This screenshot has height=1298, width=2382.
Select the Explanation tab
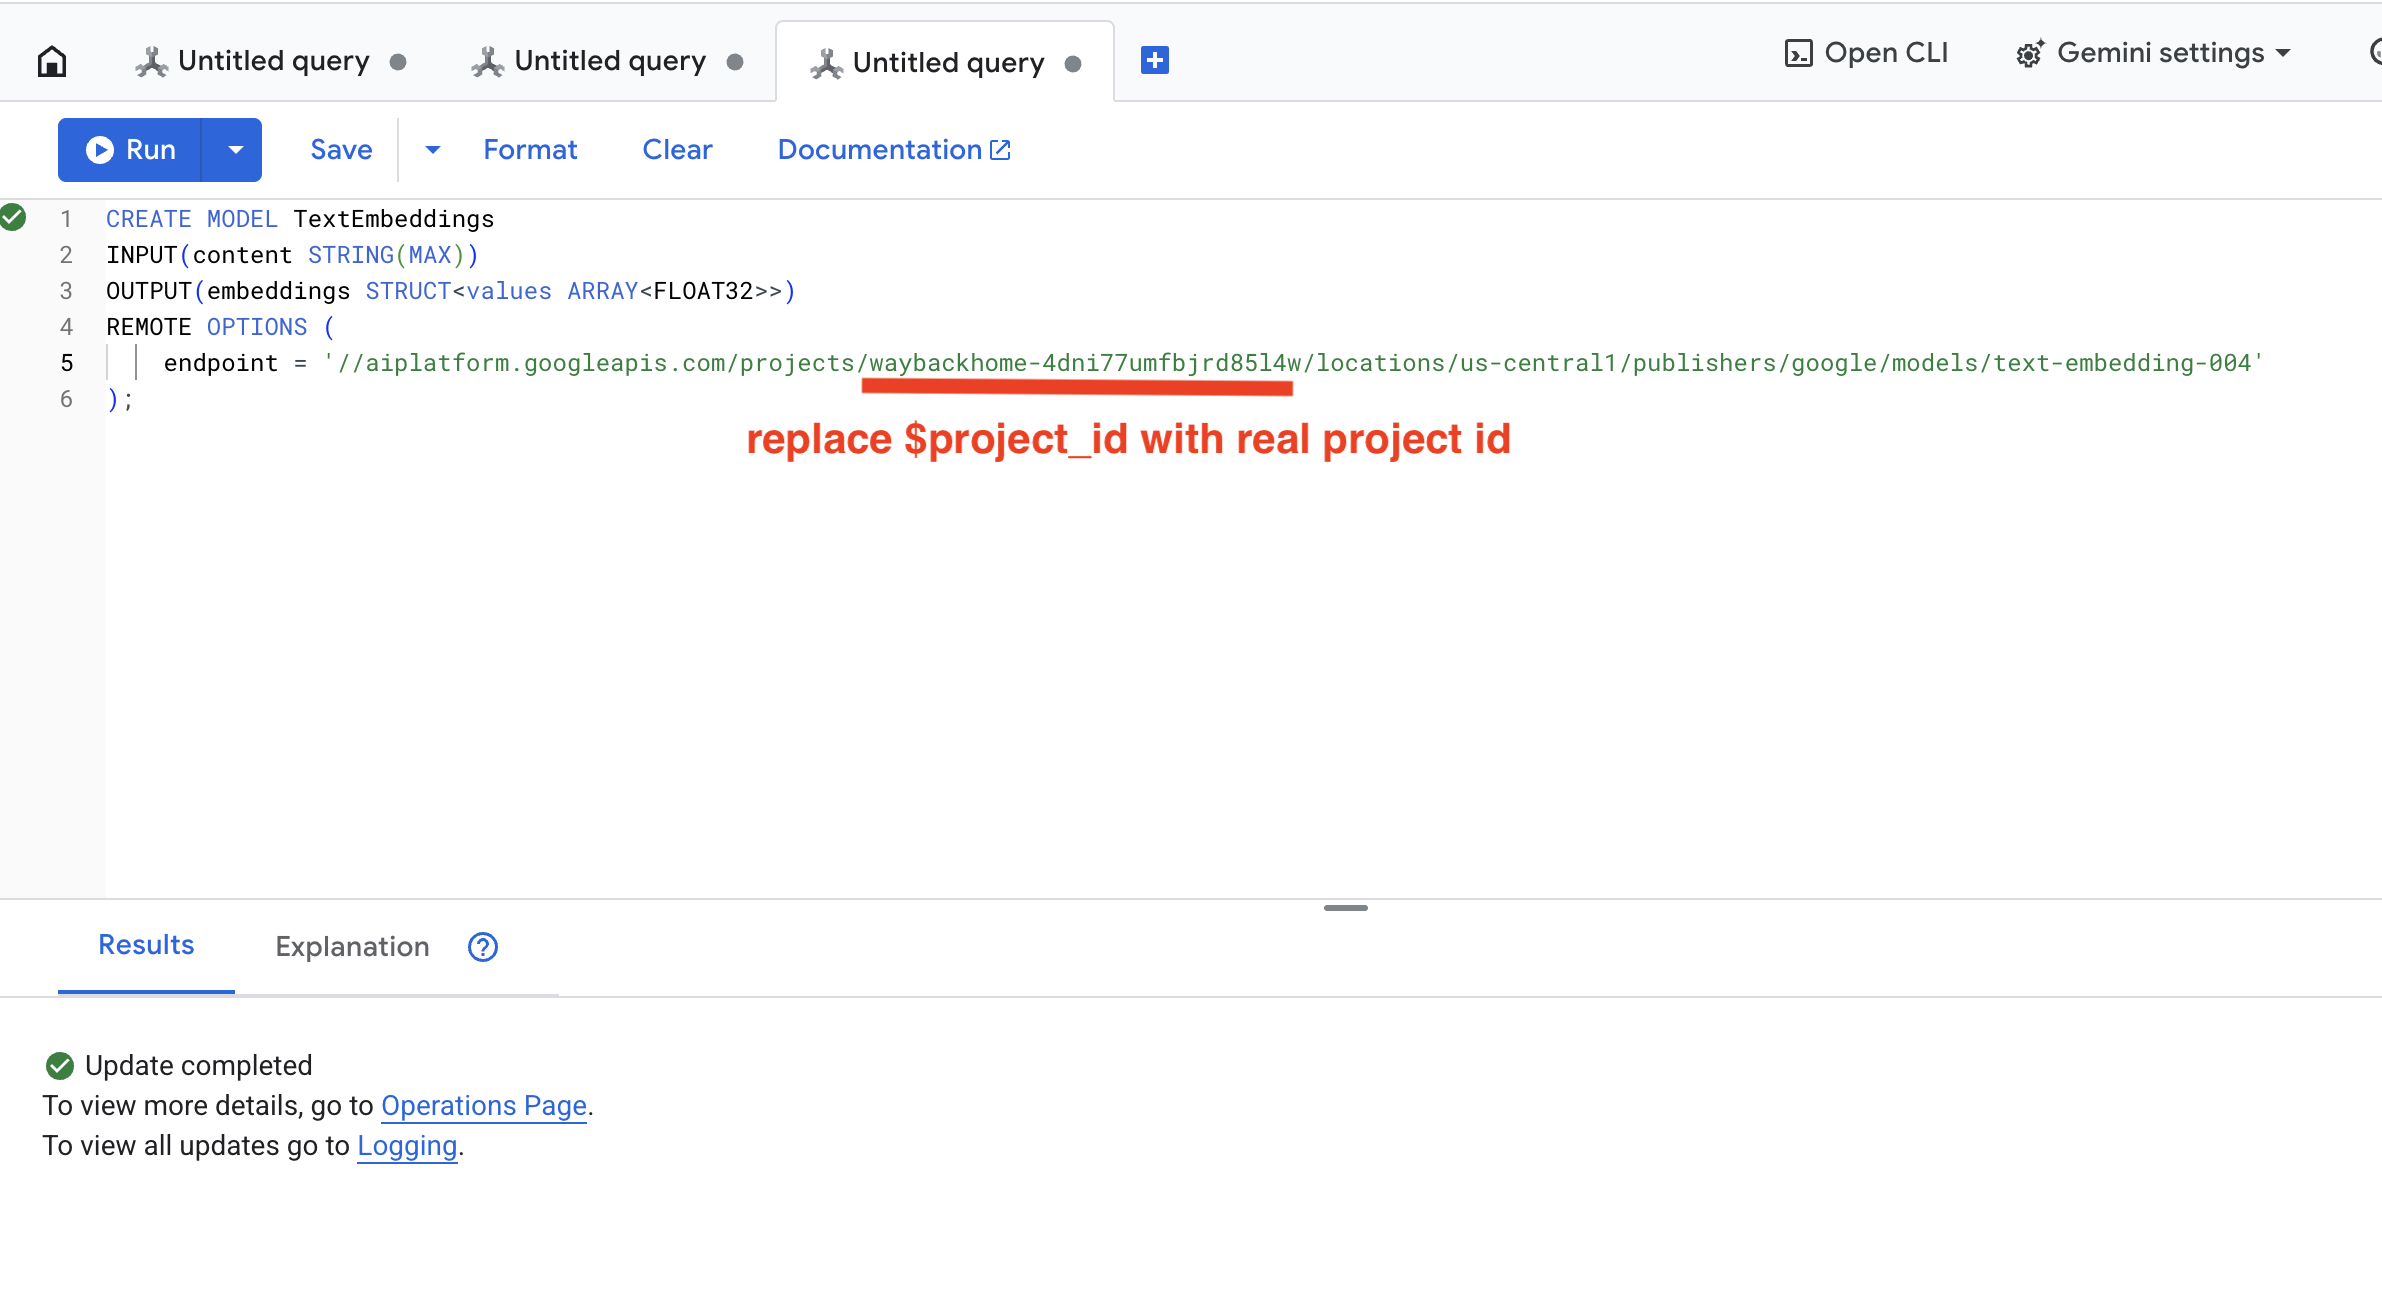click(x=352, y=947)
